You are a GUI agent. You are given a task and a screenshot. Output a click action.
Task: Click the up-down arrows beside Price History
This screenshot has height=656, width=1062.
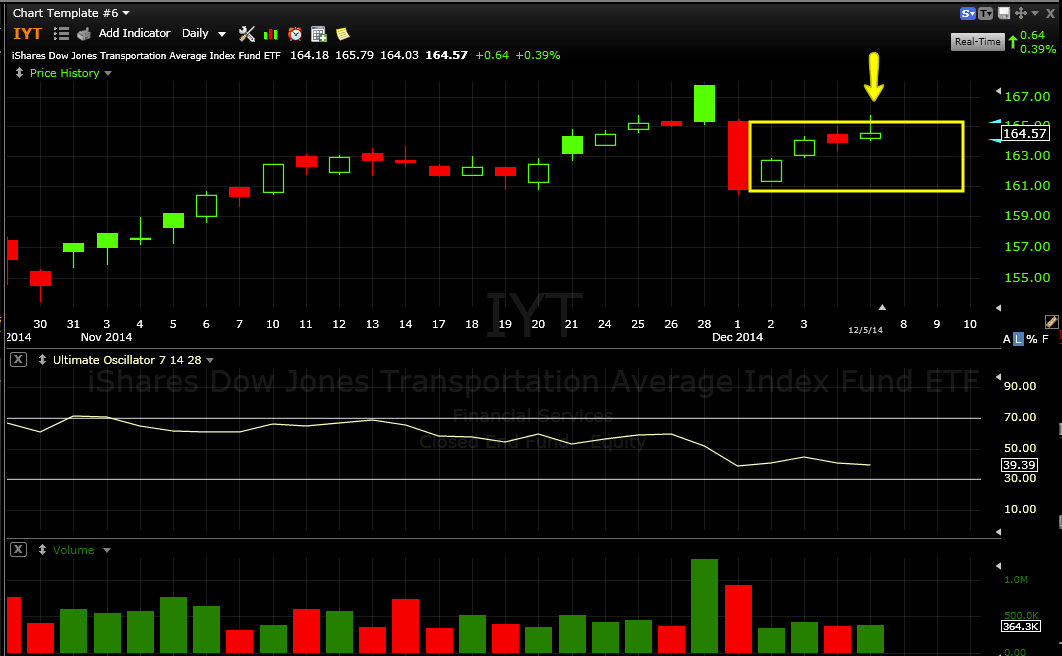pos(19,72)
